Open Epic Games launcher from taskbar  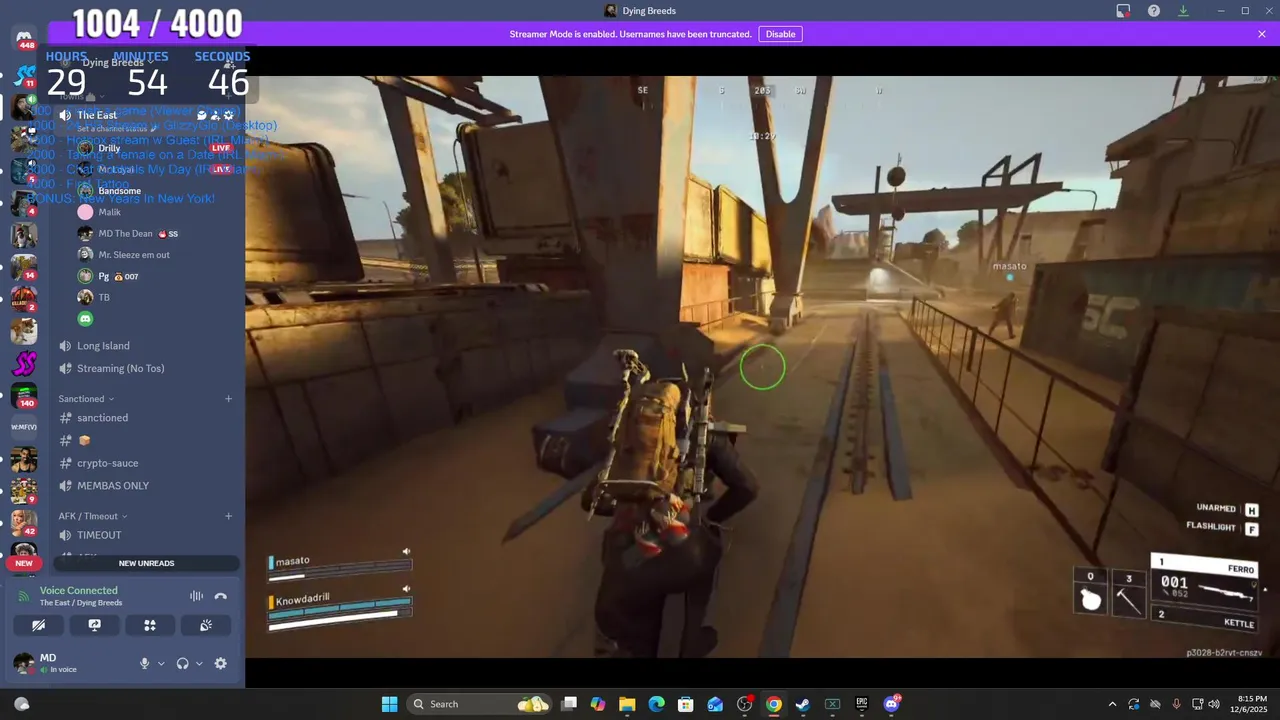click(x=862, y=704)
